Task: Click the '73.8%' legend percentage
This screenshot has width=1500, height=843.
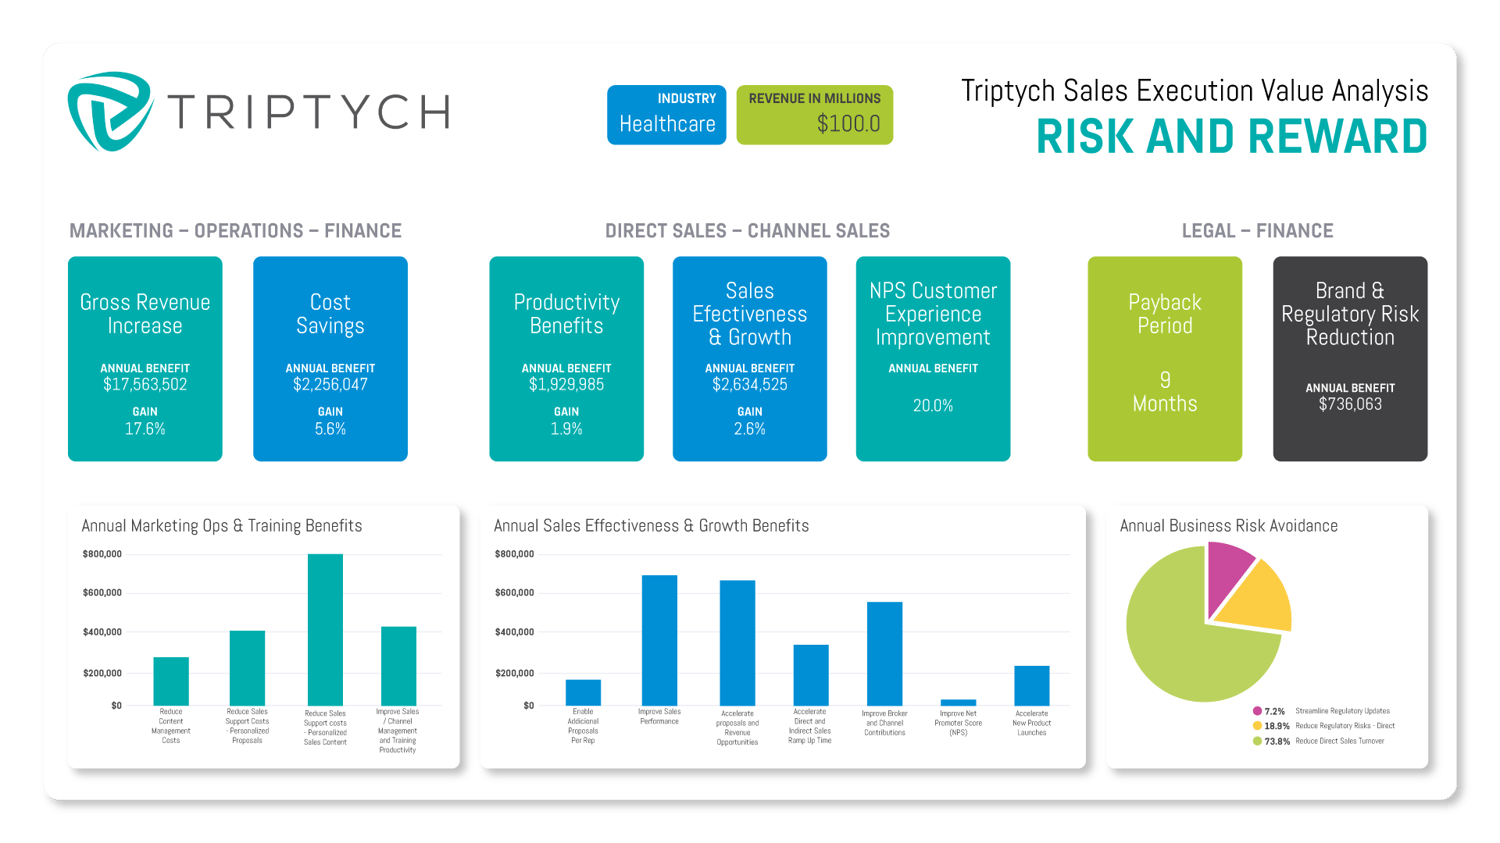Action: point(1277,742)
